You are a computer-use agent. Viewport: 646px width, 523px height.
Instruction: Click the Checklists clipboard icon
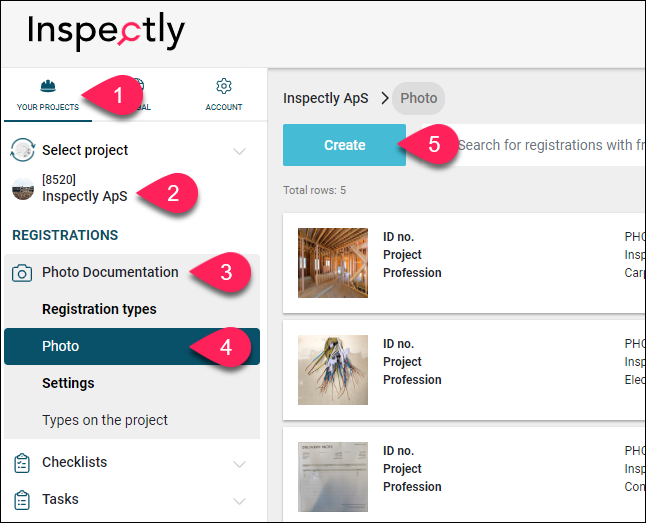pos(22,463)
